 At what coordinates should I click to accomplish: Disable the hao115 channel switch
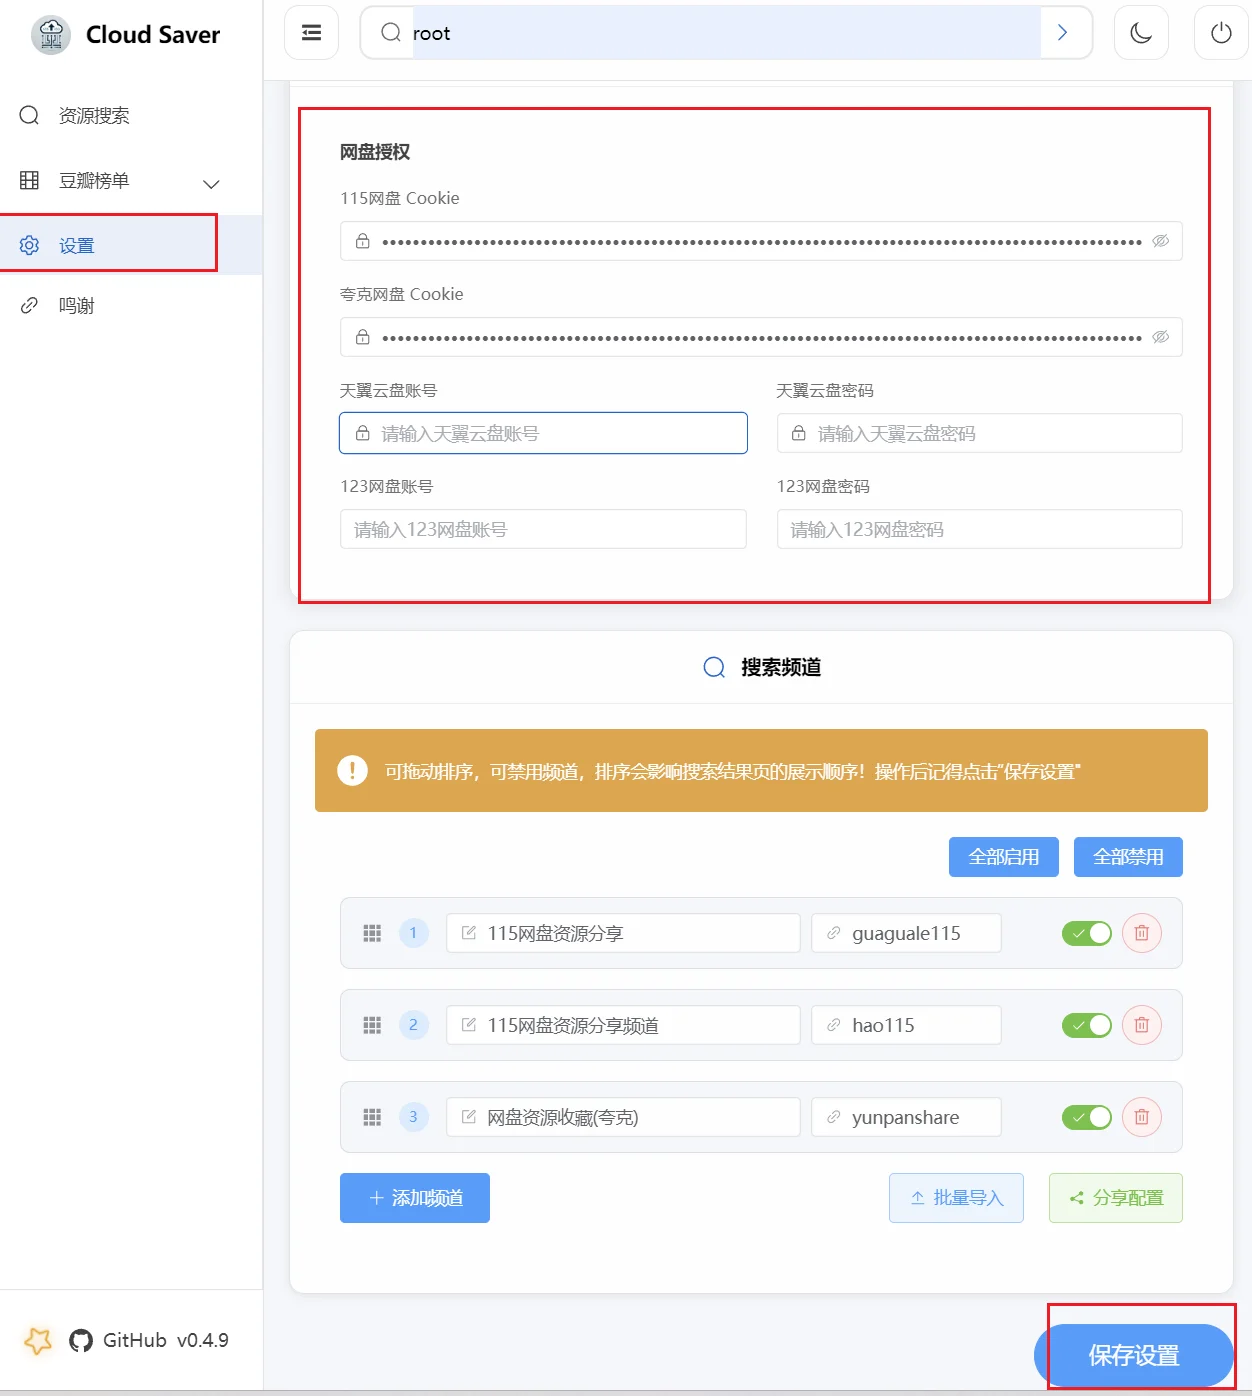click(x=1087, y=1025)
